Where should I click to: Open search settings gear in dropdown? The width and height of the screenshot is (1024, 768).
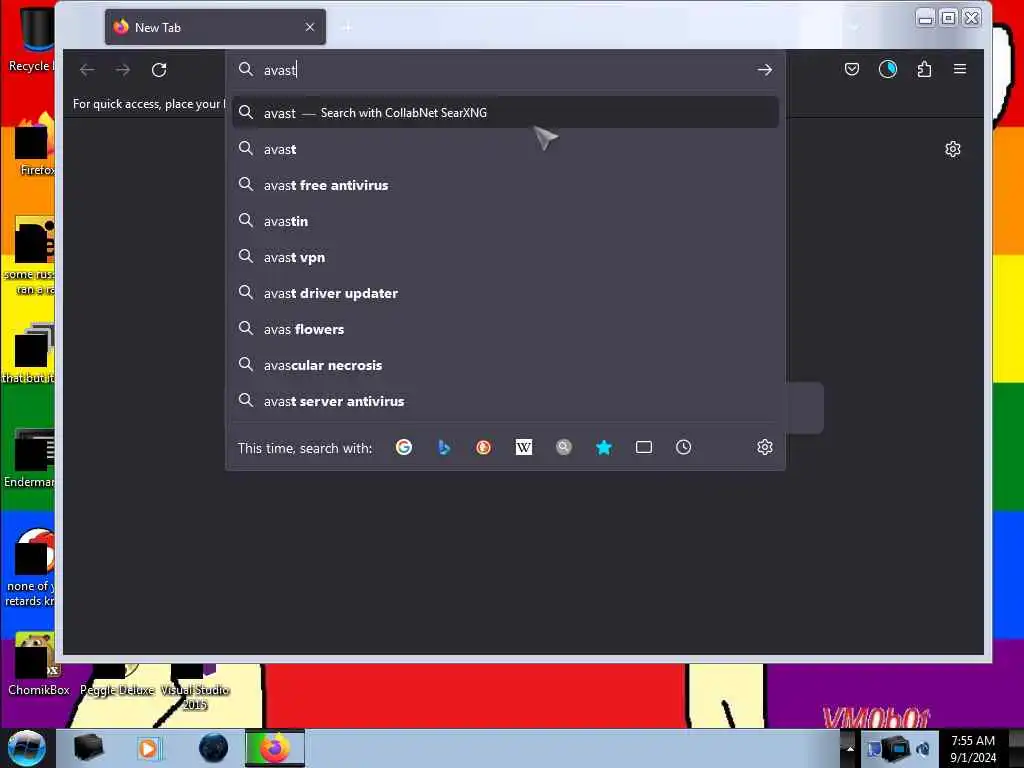point(765,447)
